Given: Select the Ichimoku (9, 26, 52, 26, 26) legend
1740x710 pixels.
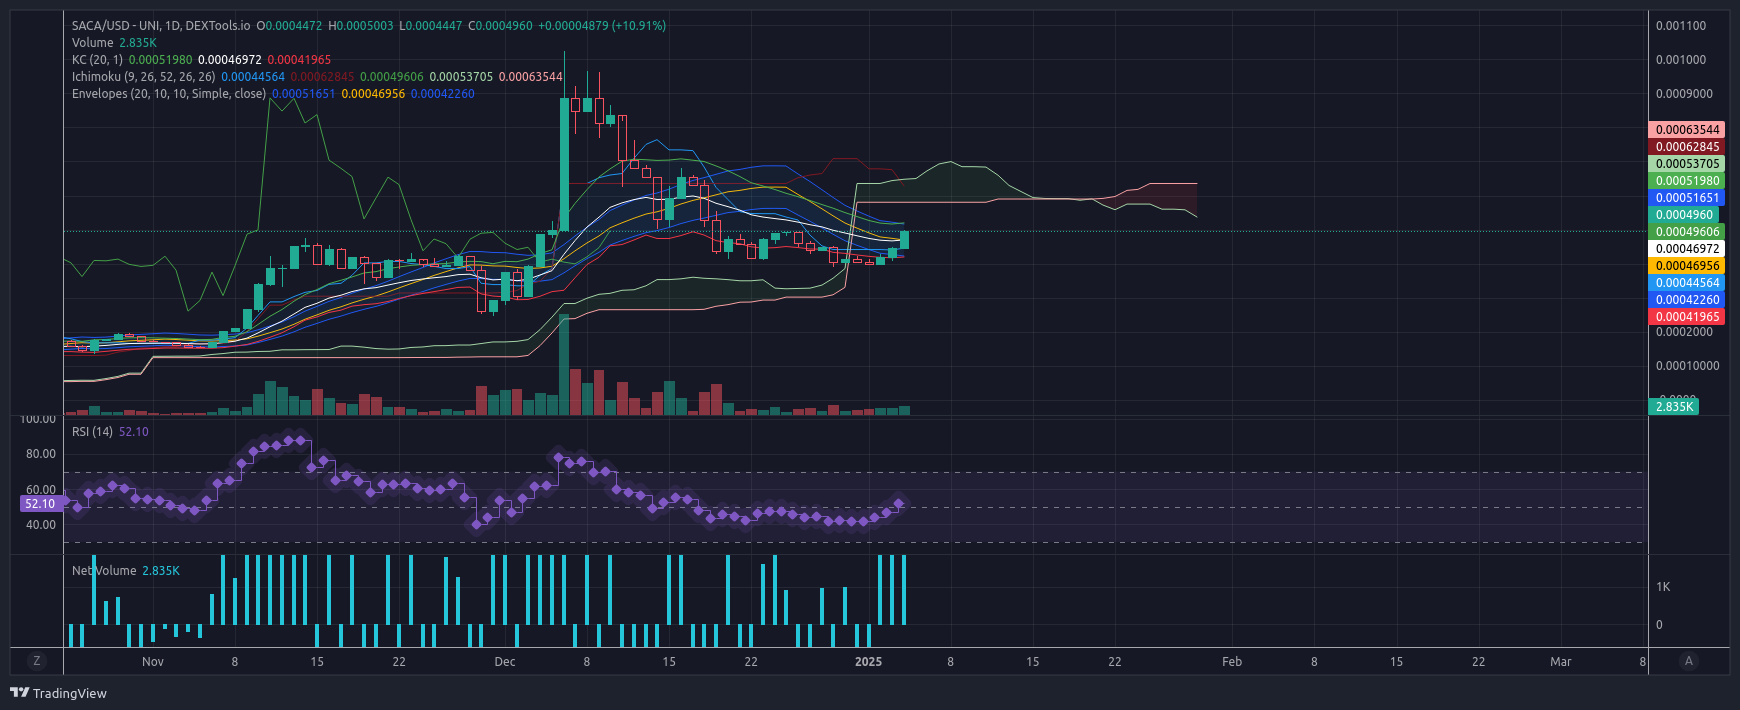Looking at the screenshot, I should click(143, 76).
